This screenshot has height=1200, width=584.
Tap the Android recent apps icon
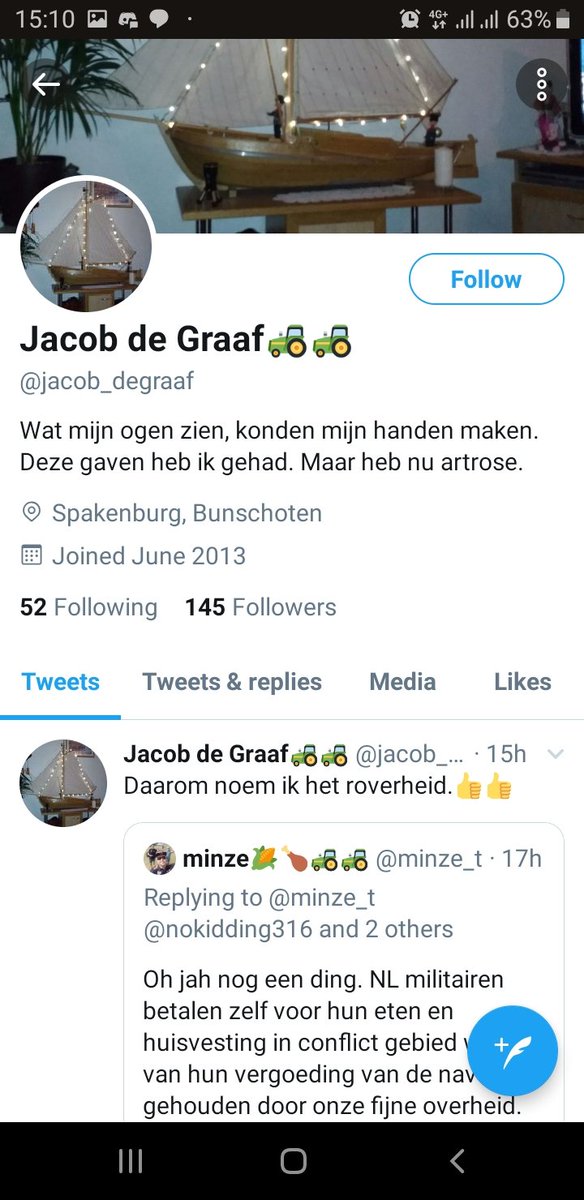click(130, 1160)
